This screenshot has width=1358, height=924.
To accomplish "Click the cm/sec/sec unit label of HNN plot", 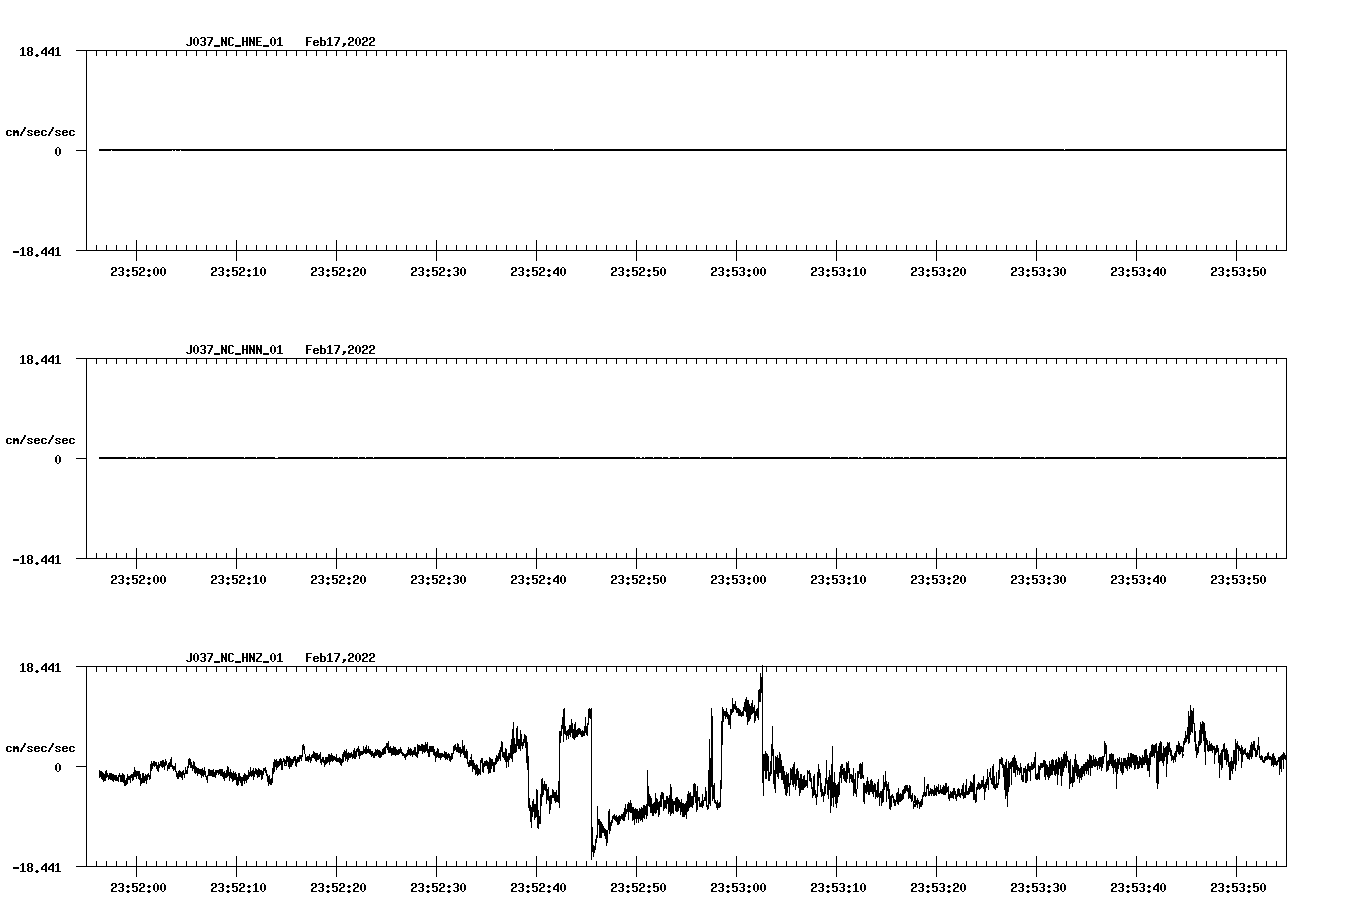I will coord(40,440).
